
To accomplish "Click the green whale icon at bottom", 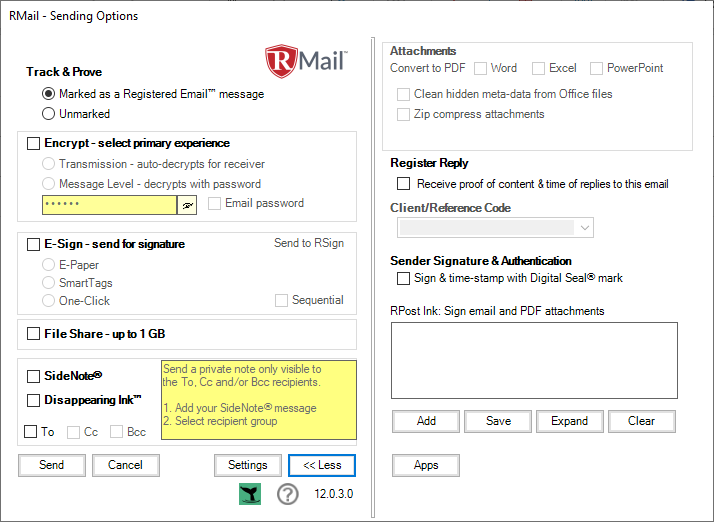I will click(250, 494).
